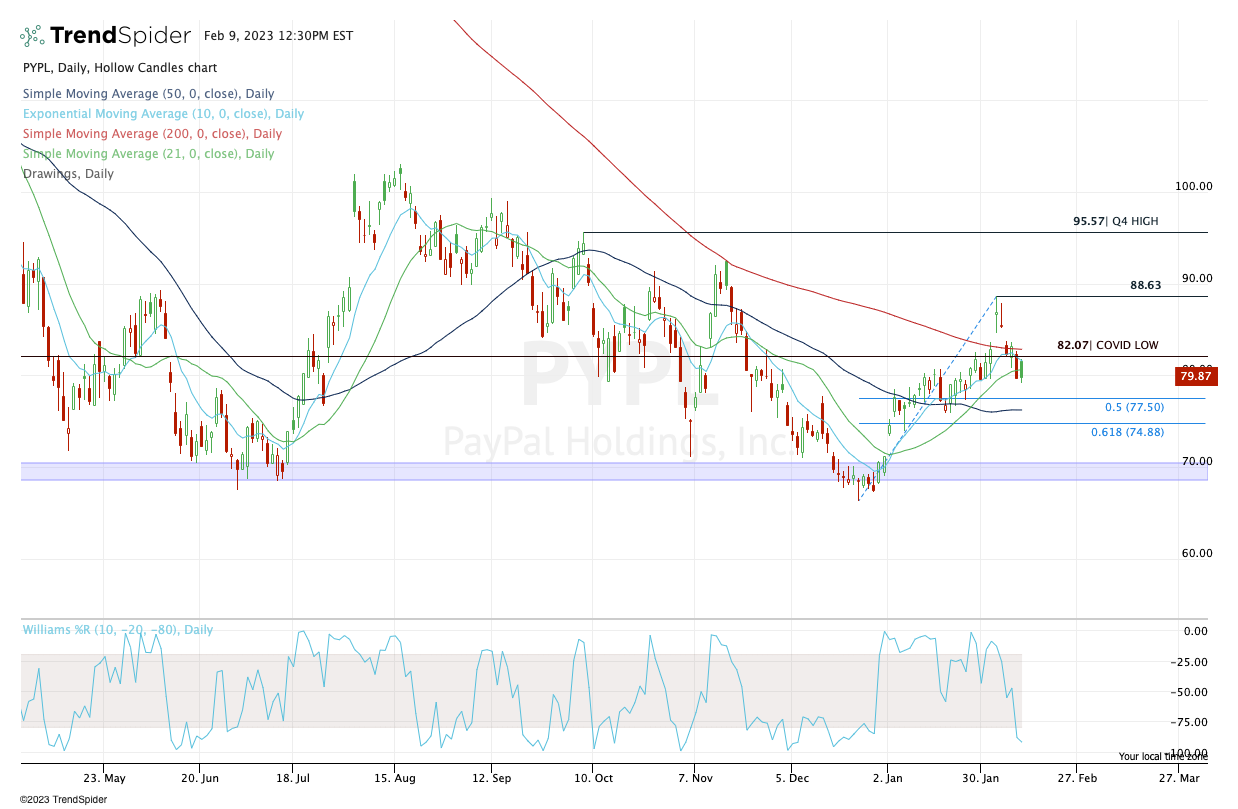Click the Williams %R indicator label
1238x809 pixels.
click(x=117, y=630)
